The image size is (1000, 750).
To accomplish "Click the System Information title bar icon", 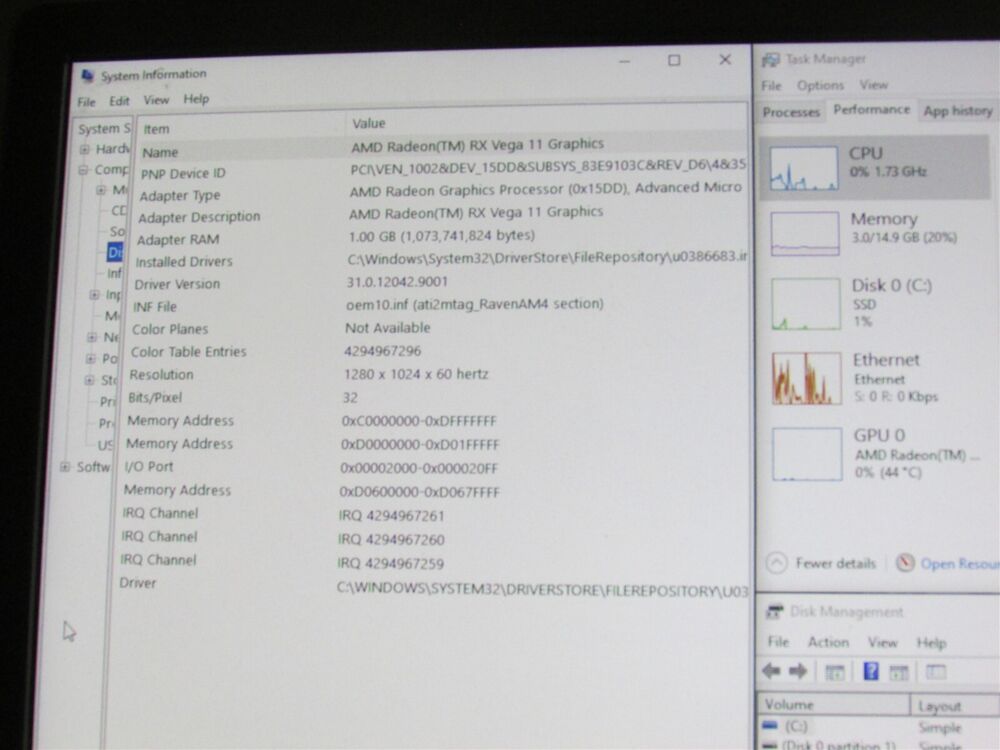I will (x=88, y=76).
